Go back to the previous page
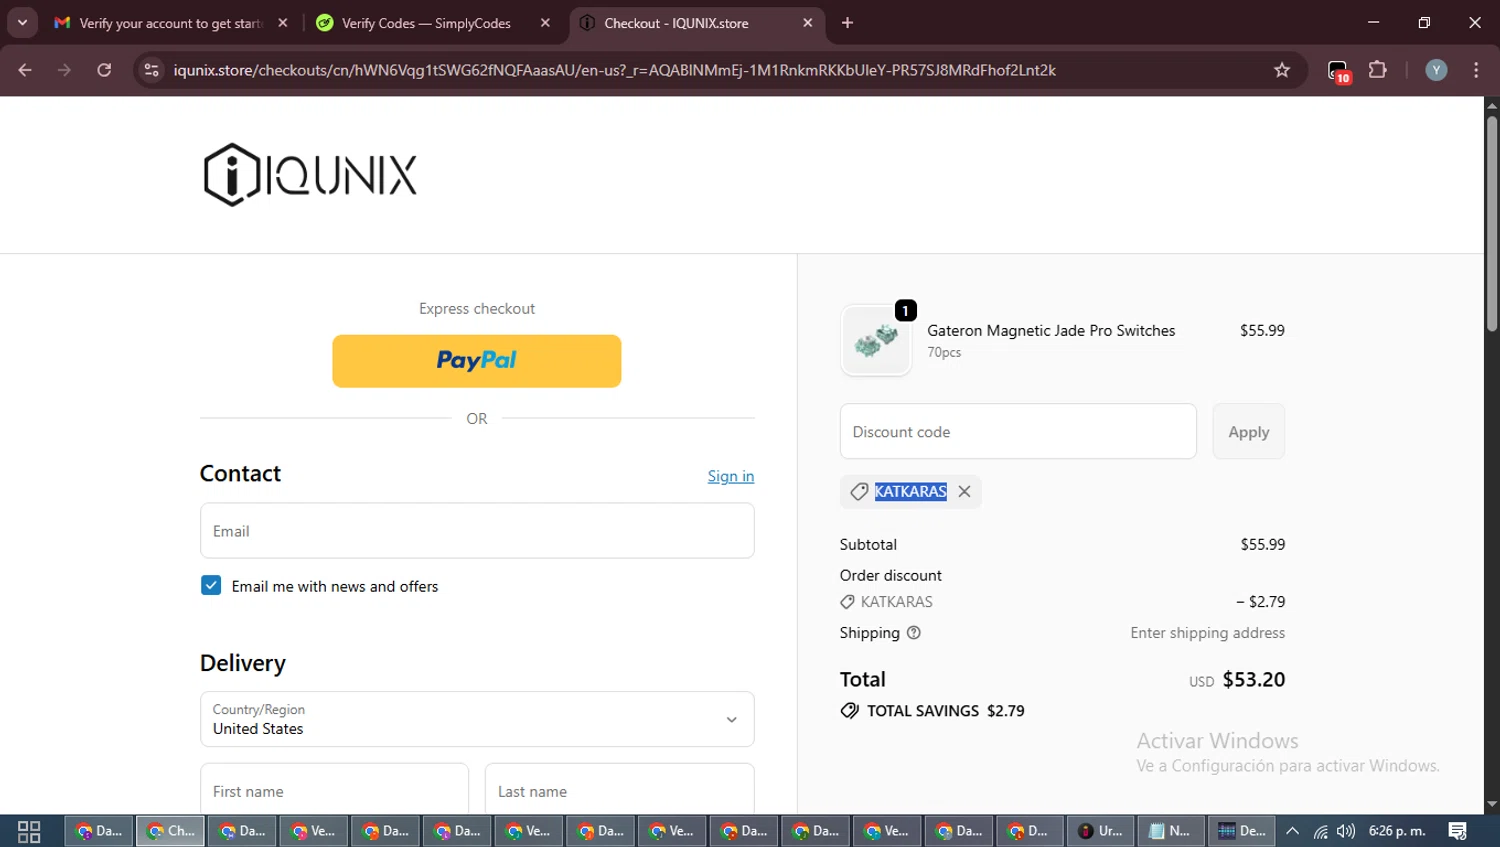Screen dimensions: 1500x847 pyautogui.click(x=25, y=70)
